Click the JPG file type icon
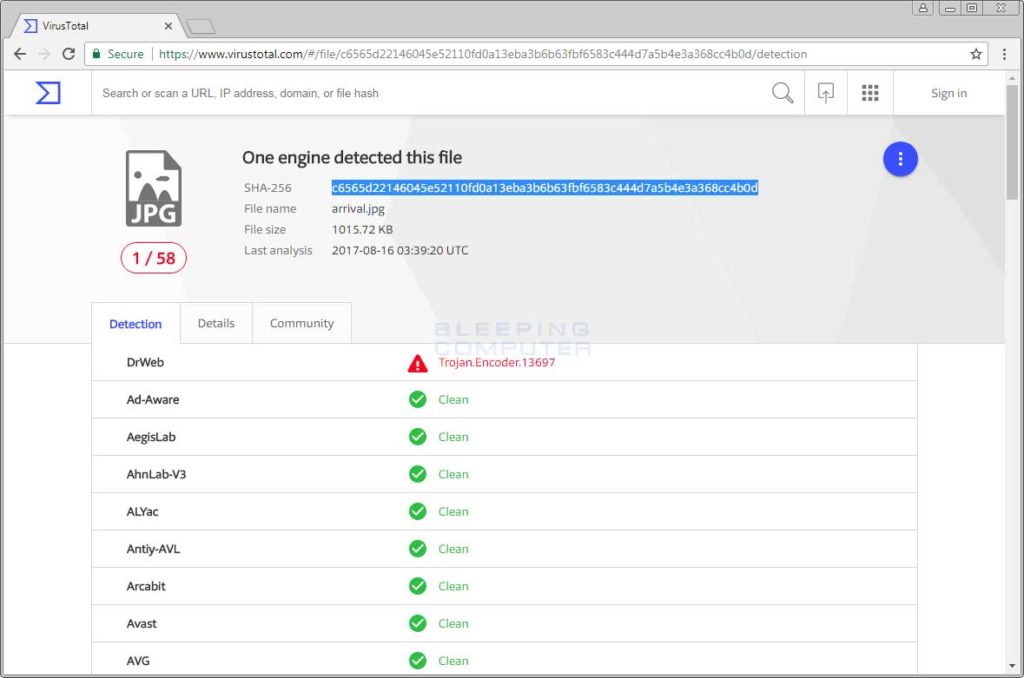 [x=153, y=189]
